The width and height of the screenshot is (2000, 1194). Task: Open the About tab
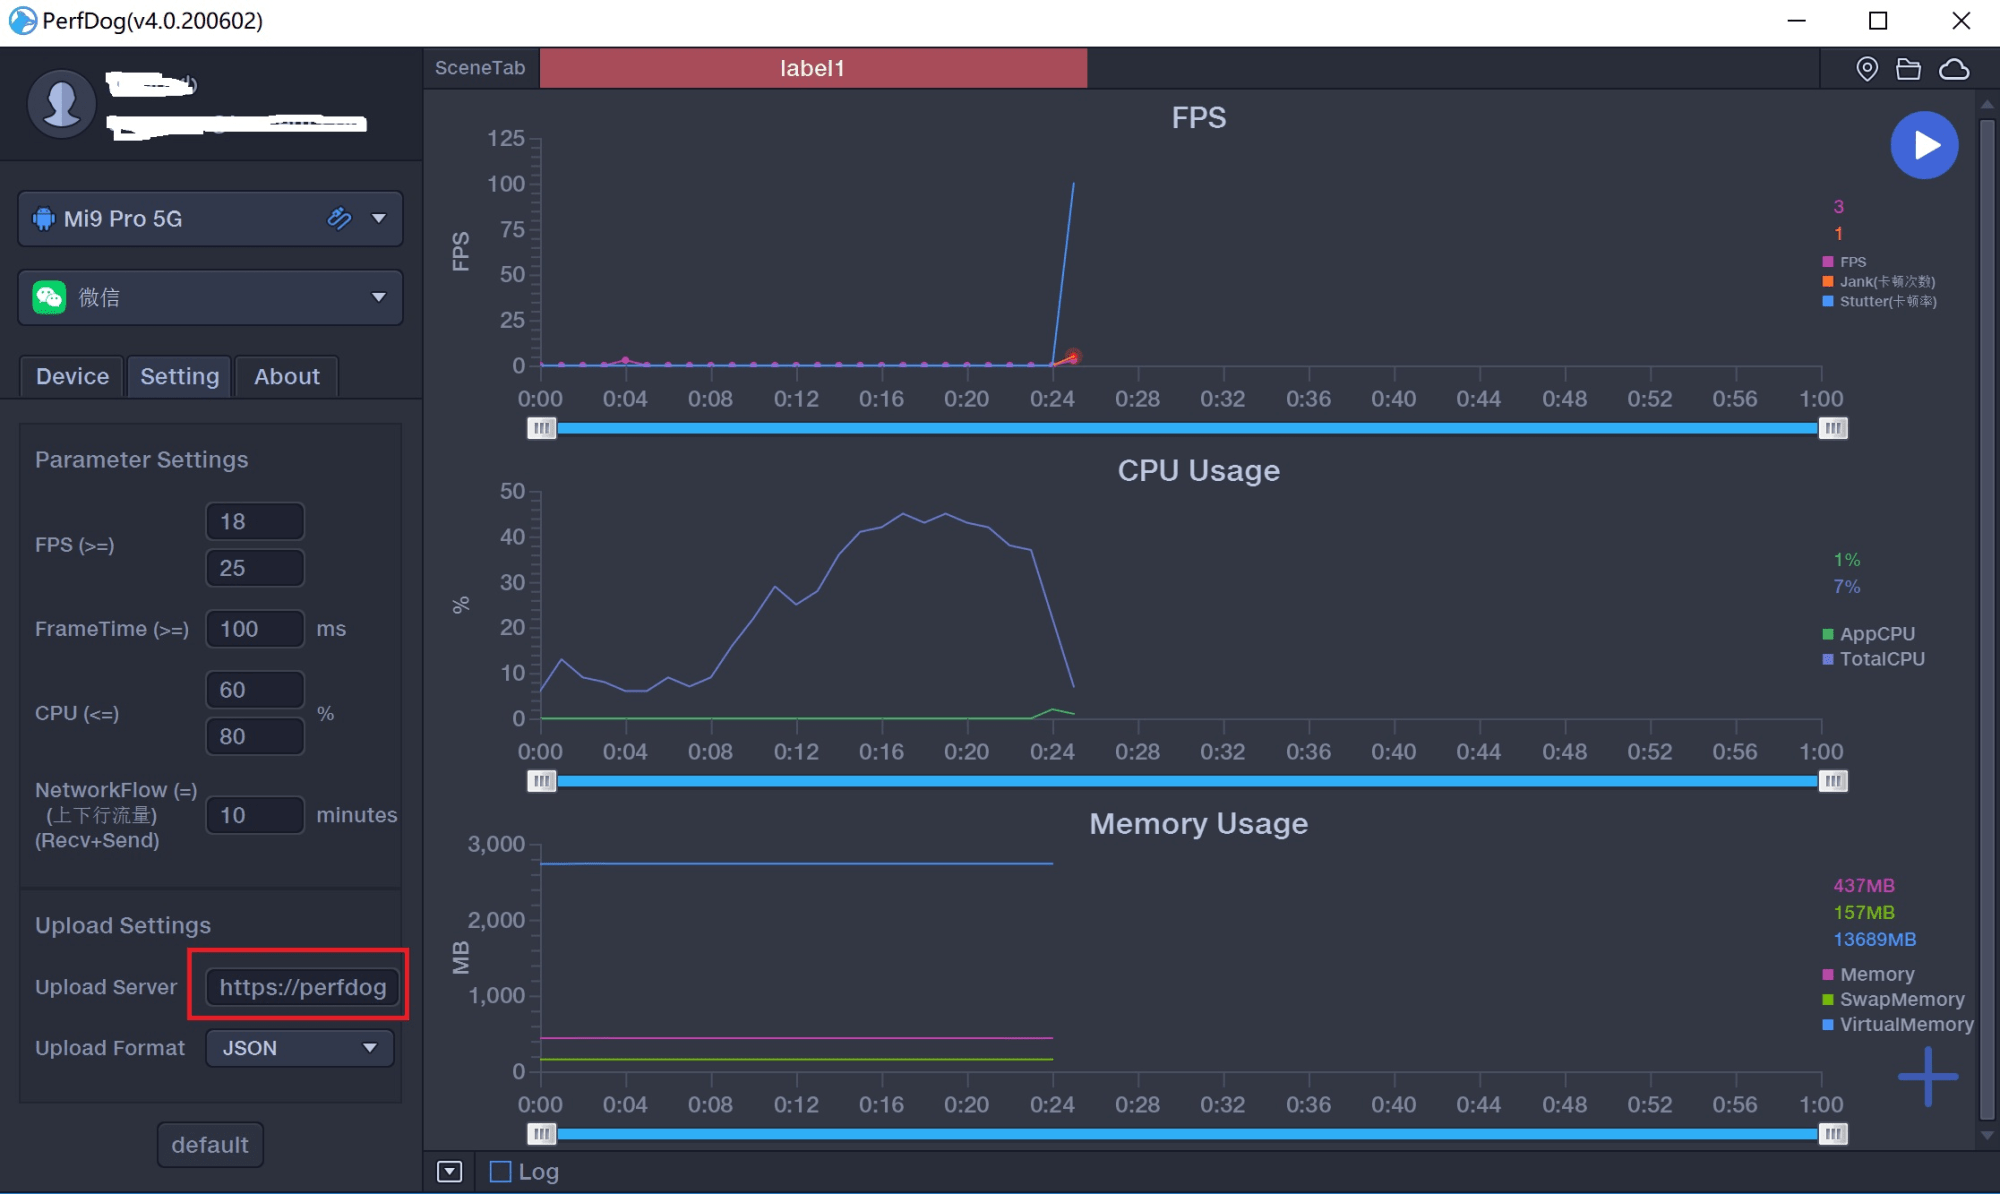click(287, 376)
